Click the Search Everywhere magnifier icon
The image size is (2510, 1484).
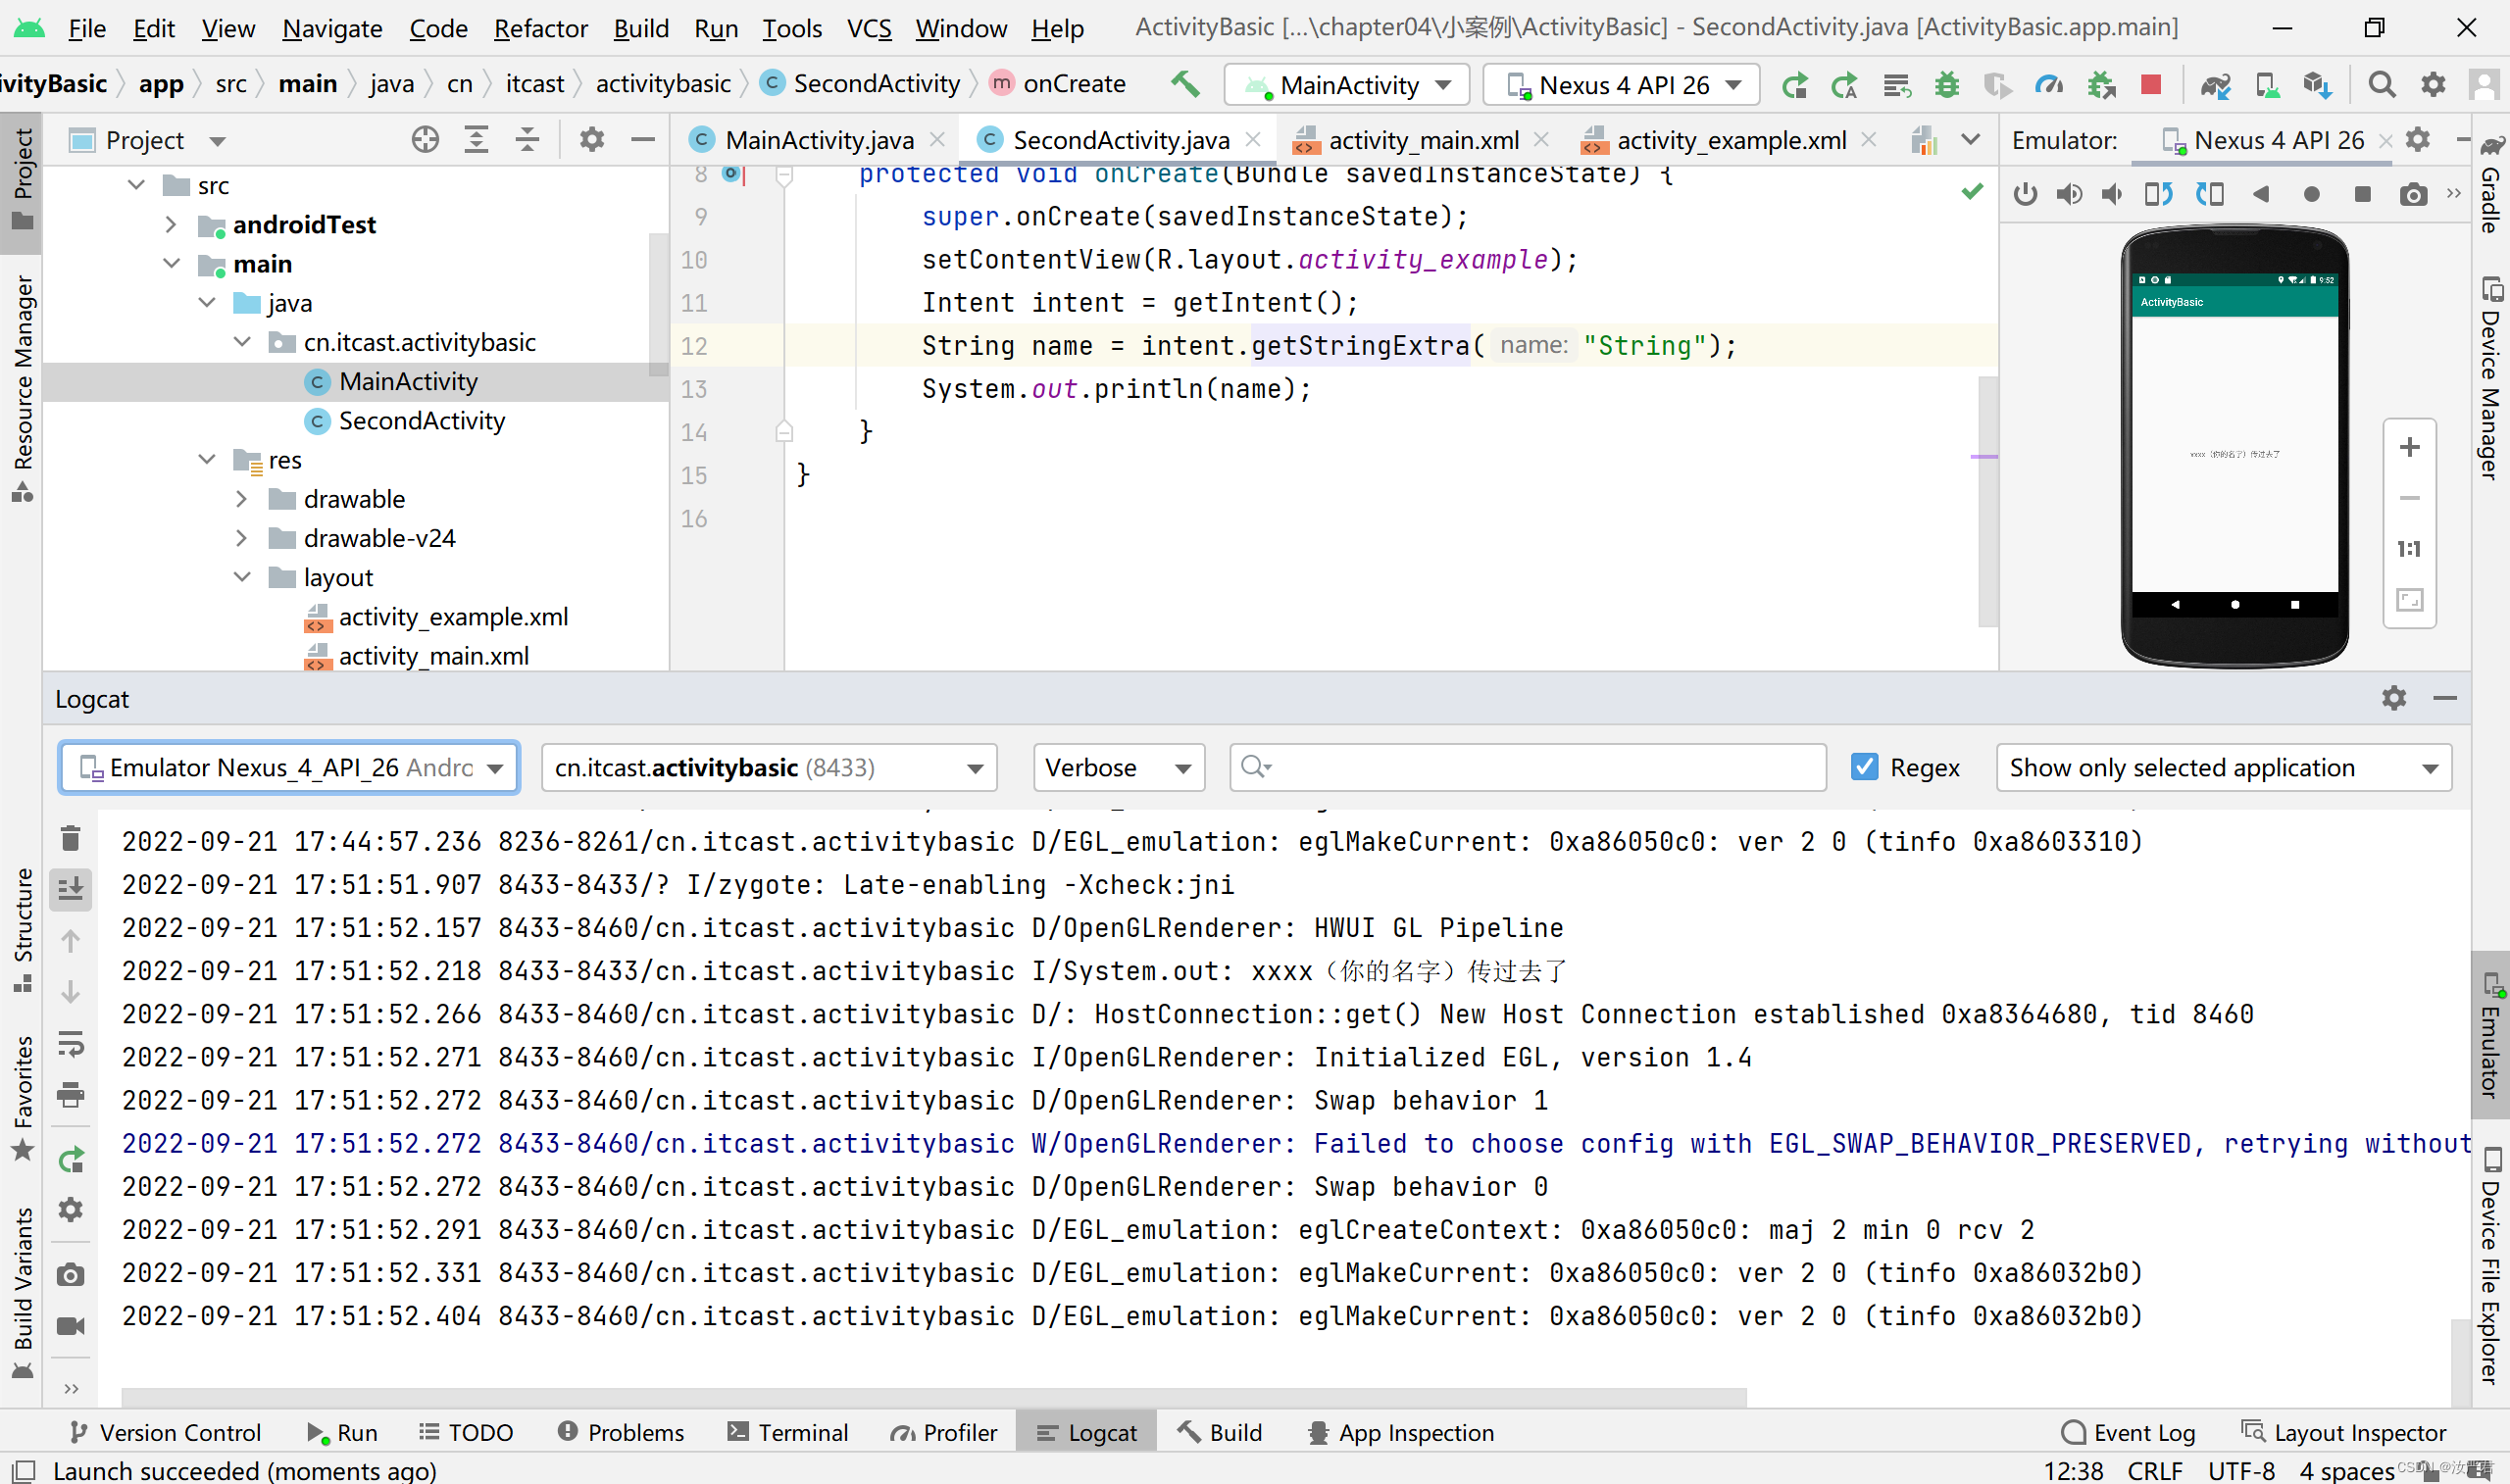pyautogui.click(x=2382, y=85)
